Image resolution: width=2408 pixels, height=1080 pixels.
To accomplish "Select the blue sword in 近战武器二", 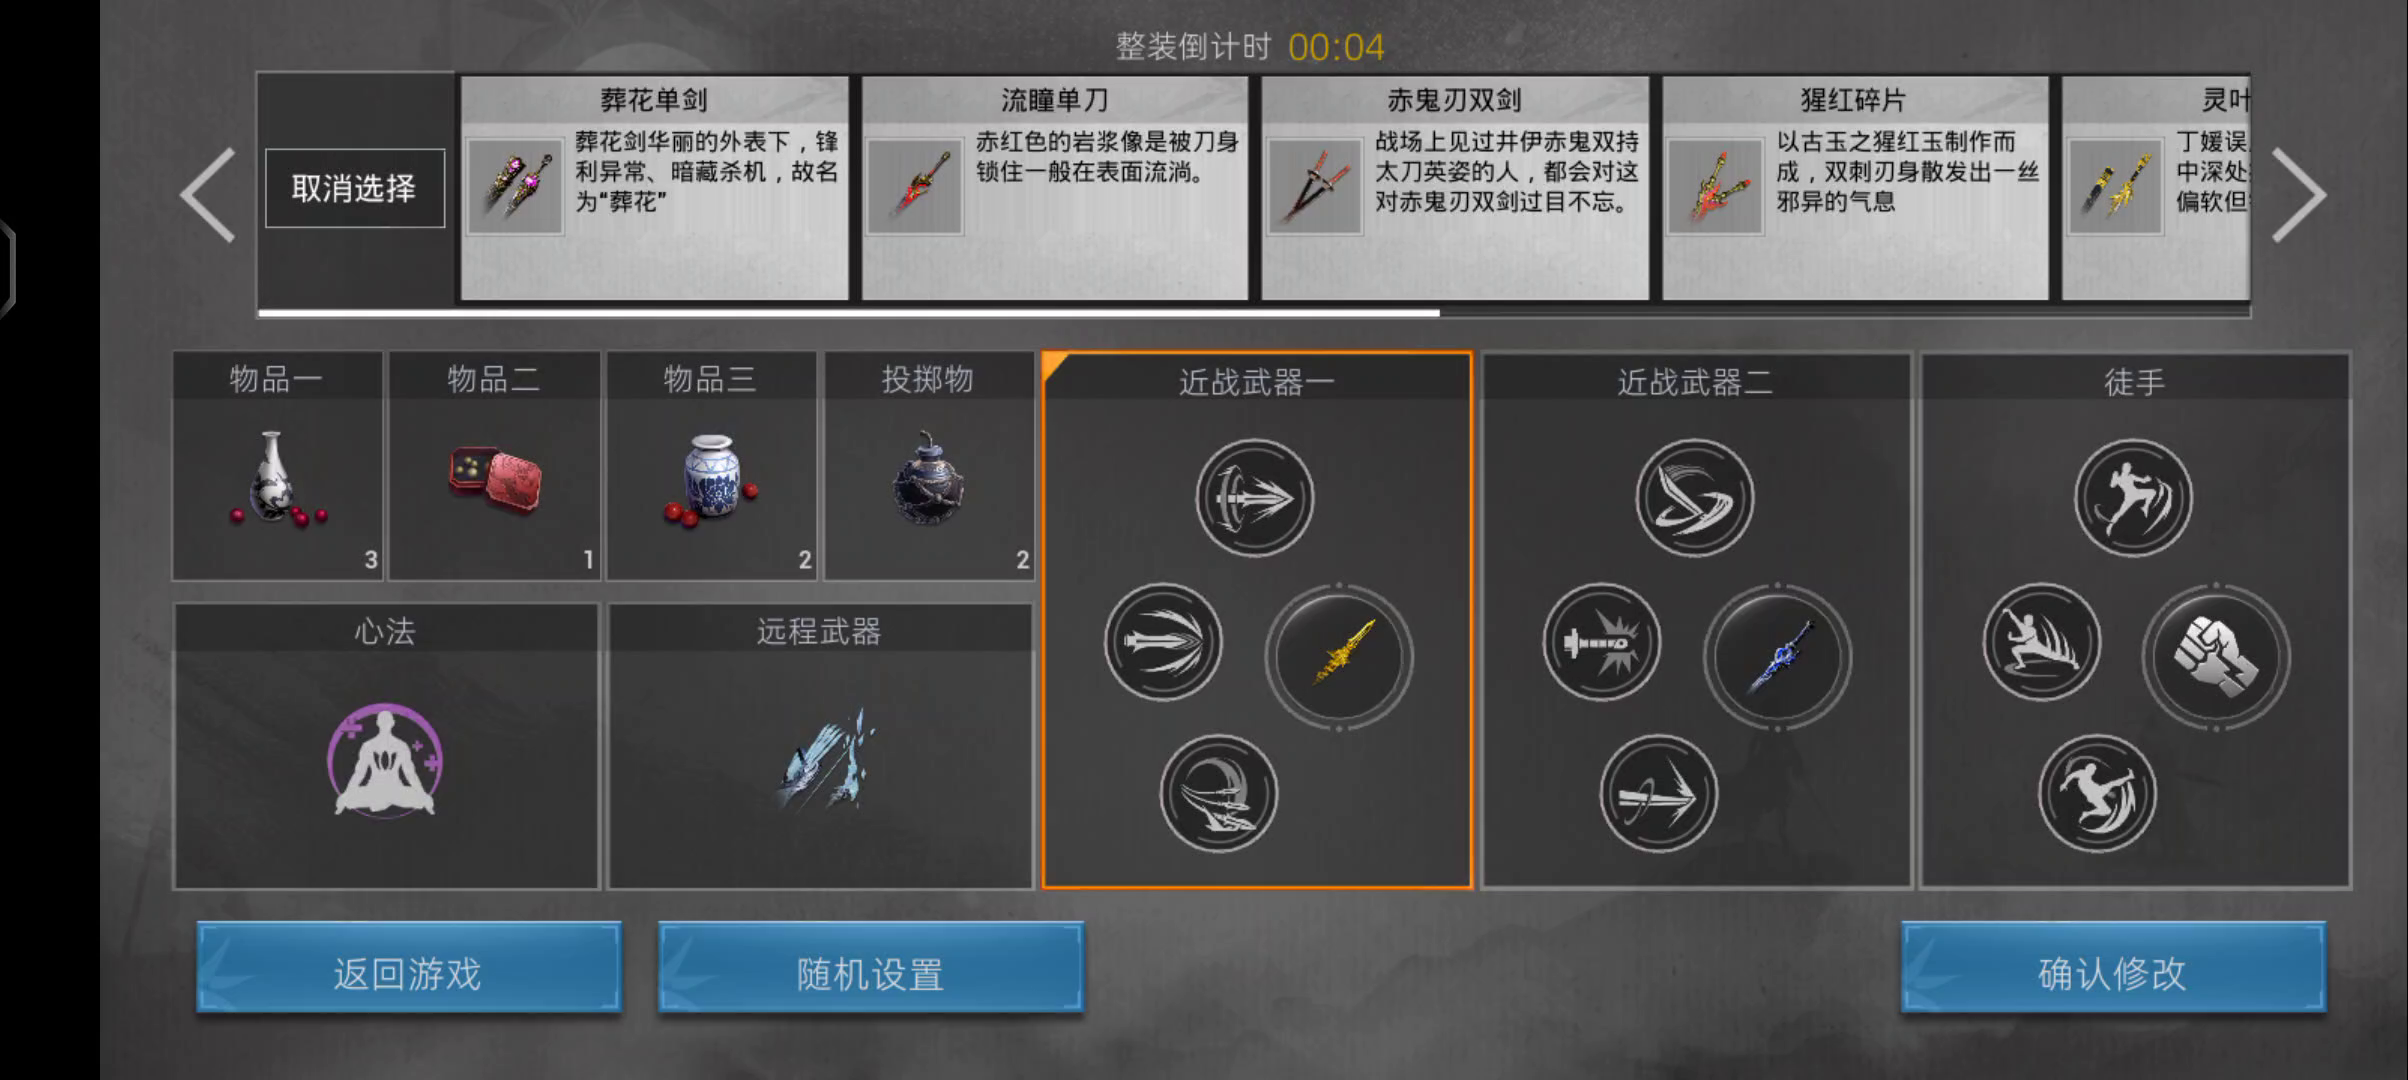I will 1778,657.
